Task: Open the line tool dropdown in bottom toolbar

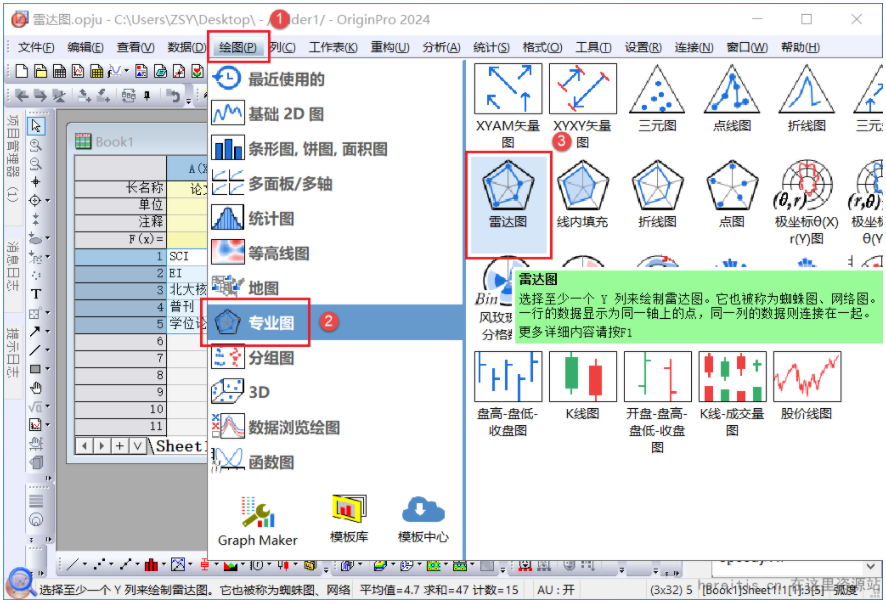Action: coord(85,564)
